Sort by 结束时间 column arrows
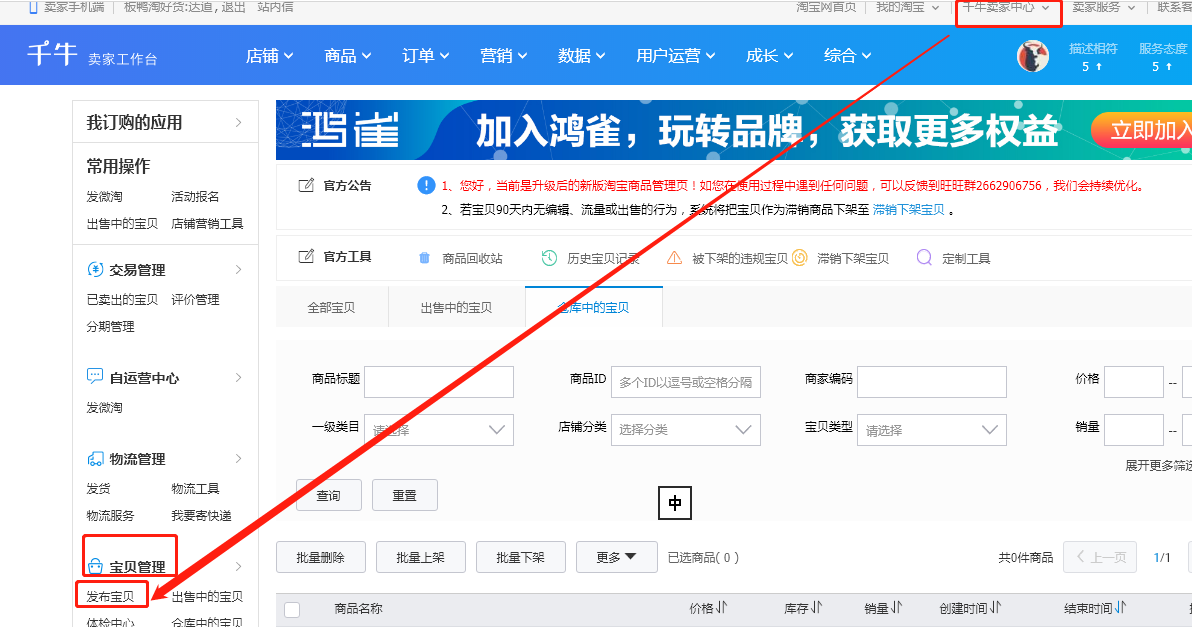Image resolution: width=1192 pixels, height=627 pixels. point(1121,608)
